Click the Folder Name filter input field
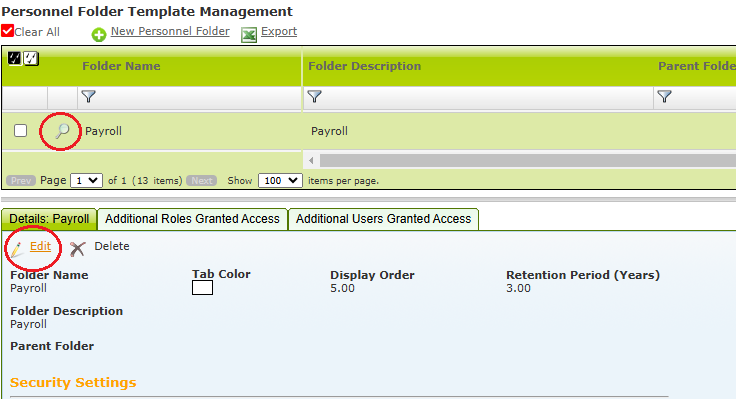736x399 pixels. pos(190,97)
